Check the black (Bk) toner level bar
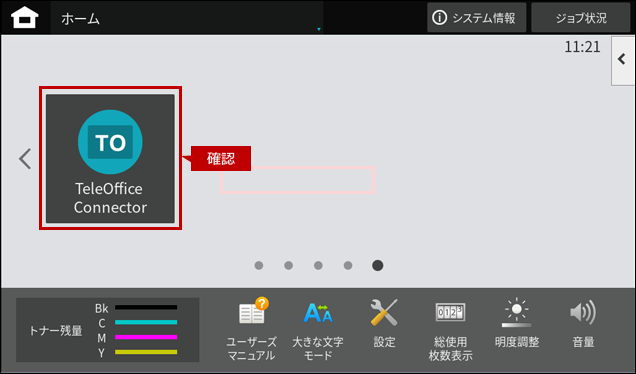The width and height of the screenshot is (636, 374). pos(146,307)
